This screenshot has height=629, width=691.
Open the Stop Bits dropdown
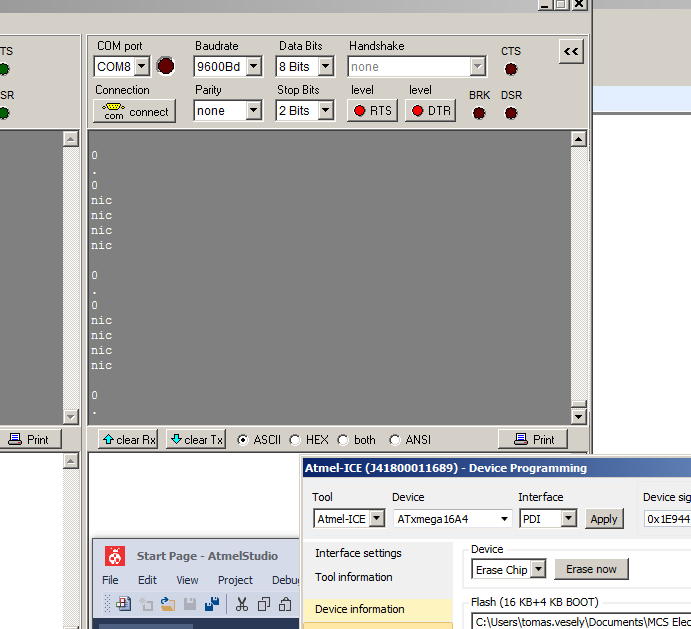tap(326, 111)
